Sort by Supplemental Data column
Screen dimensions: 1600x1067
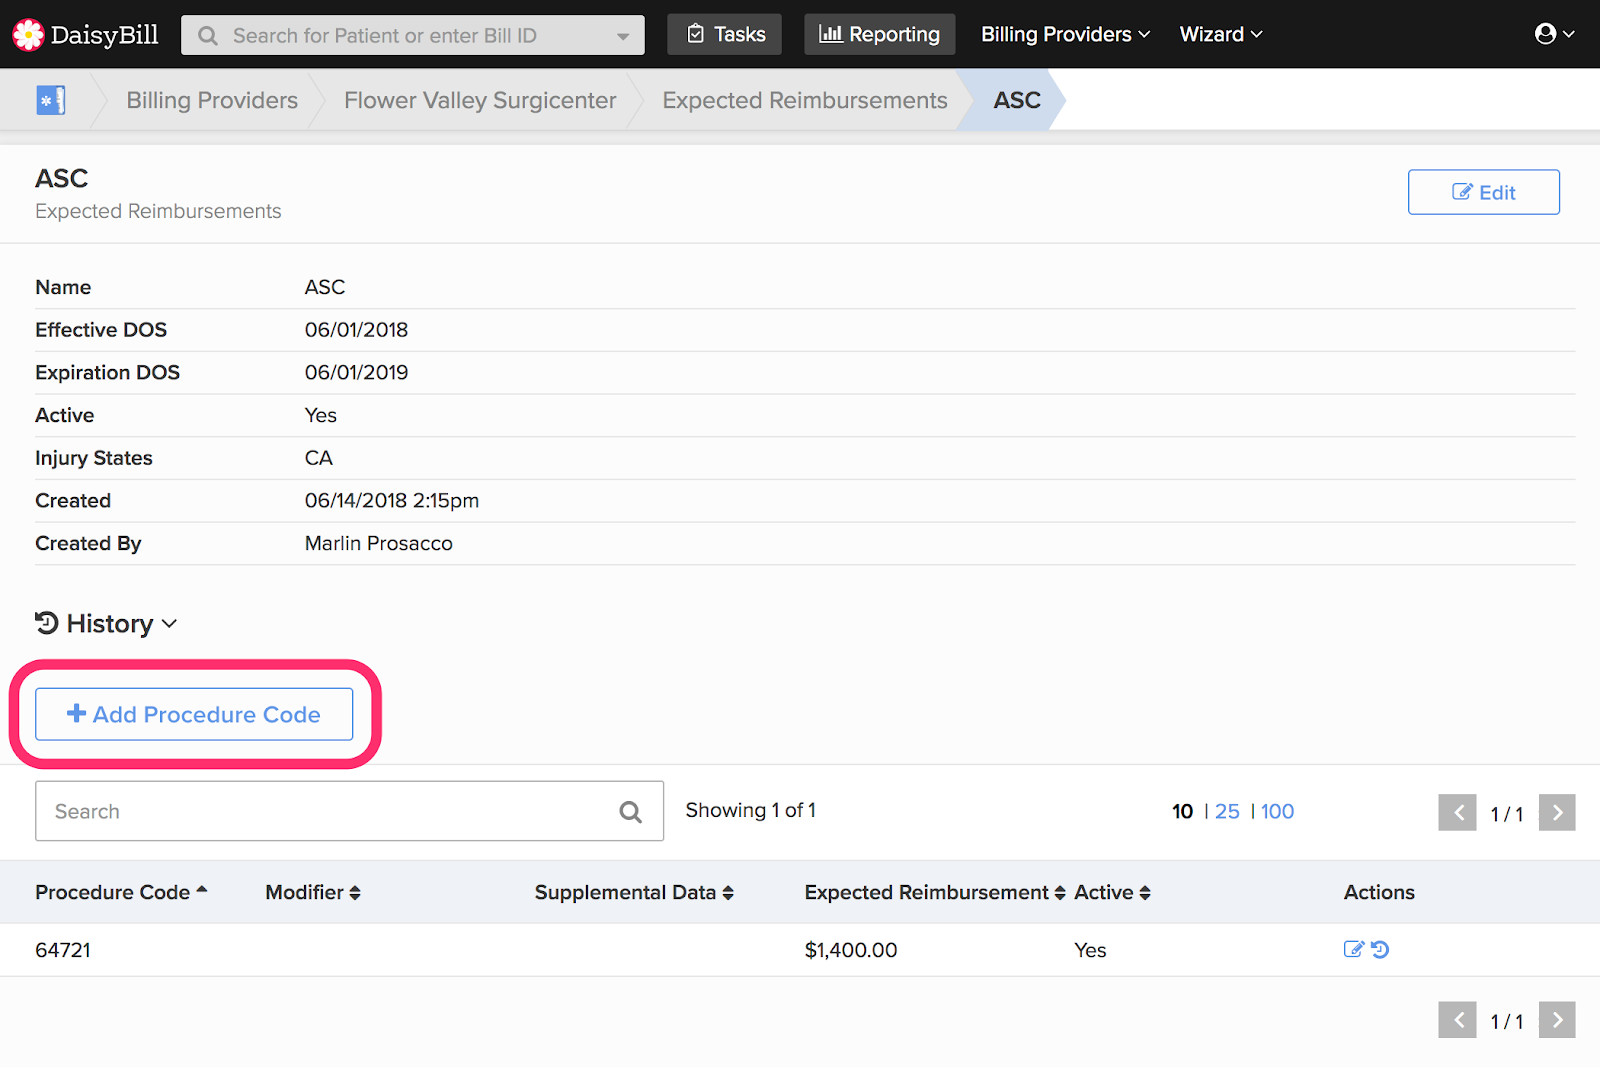(634, 892)
